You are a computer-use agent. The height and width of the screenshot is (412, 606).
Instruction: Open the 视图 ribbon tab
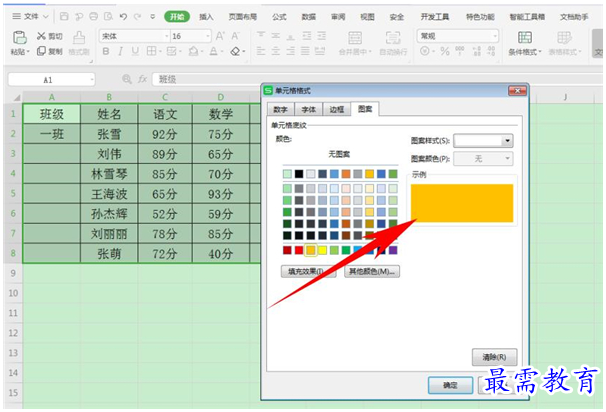pos(367,17)
